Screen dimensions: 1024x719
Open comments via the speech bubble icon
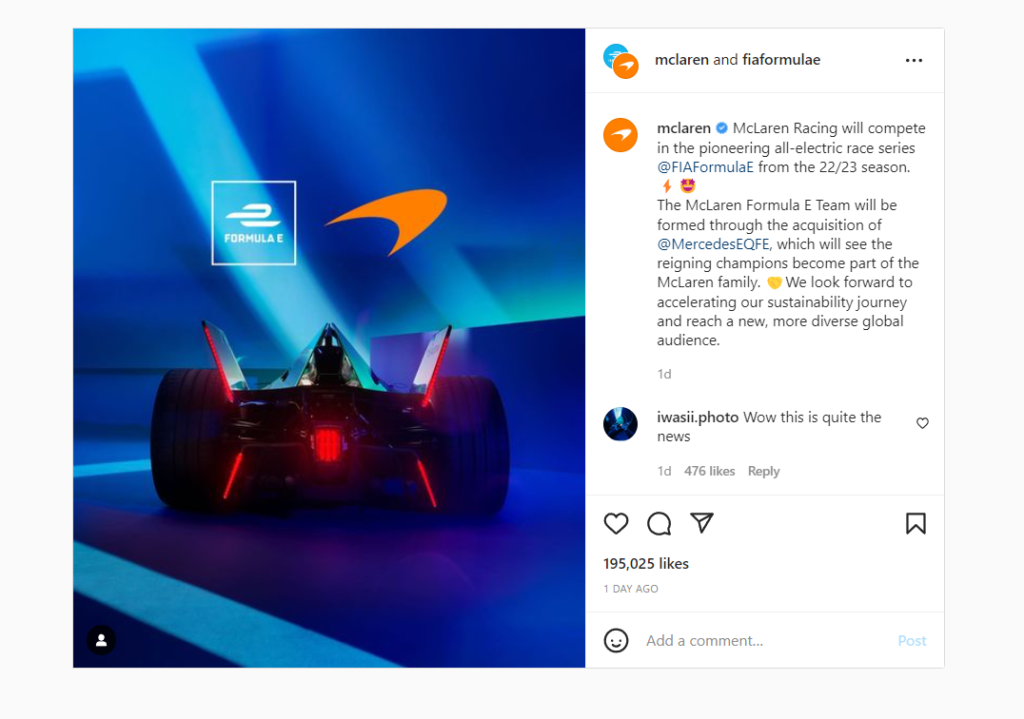click(659, 524)
